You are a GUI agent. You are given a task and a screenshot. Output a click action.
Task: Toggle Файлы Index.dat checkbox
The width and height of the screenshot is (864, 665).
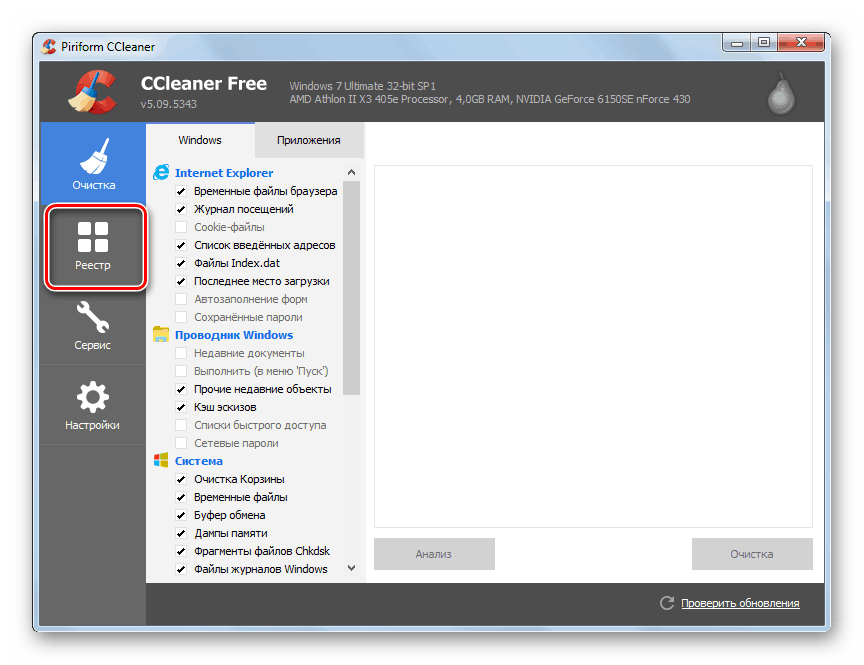(x=181, y=263)
